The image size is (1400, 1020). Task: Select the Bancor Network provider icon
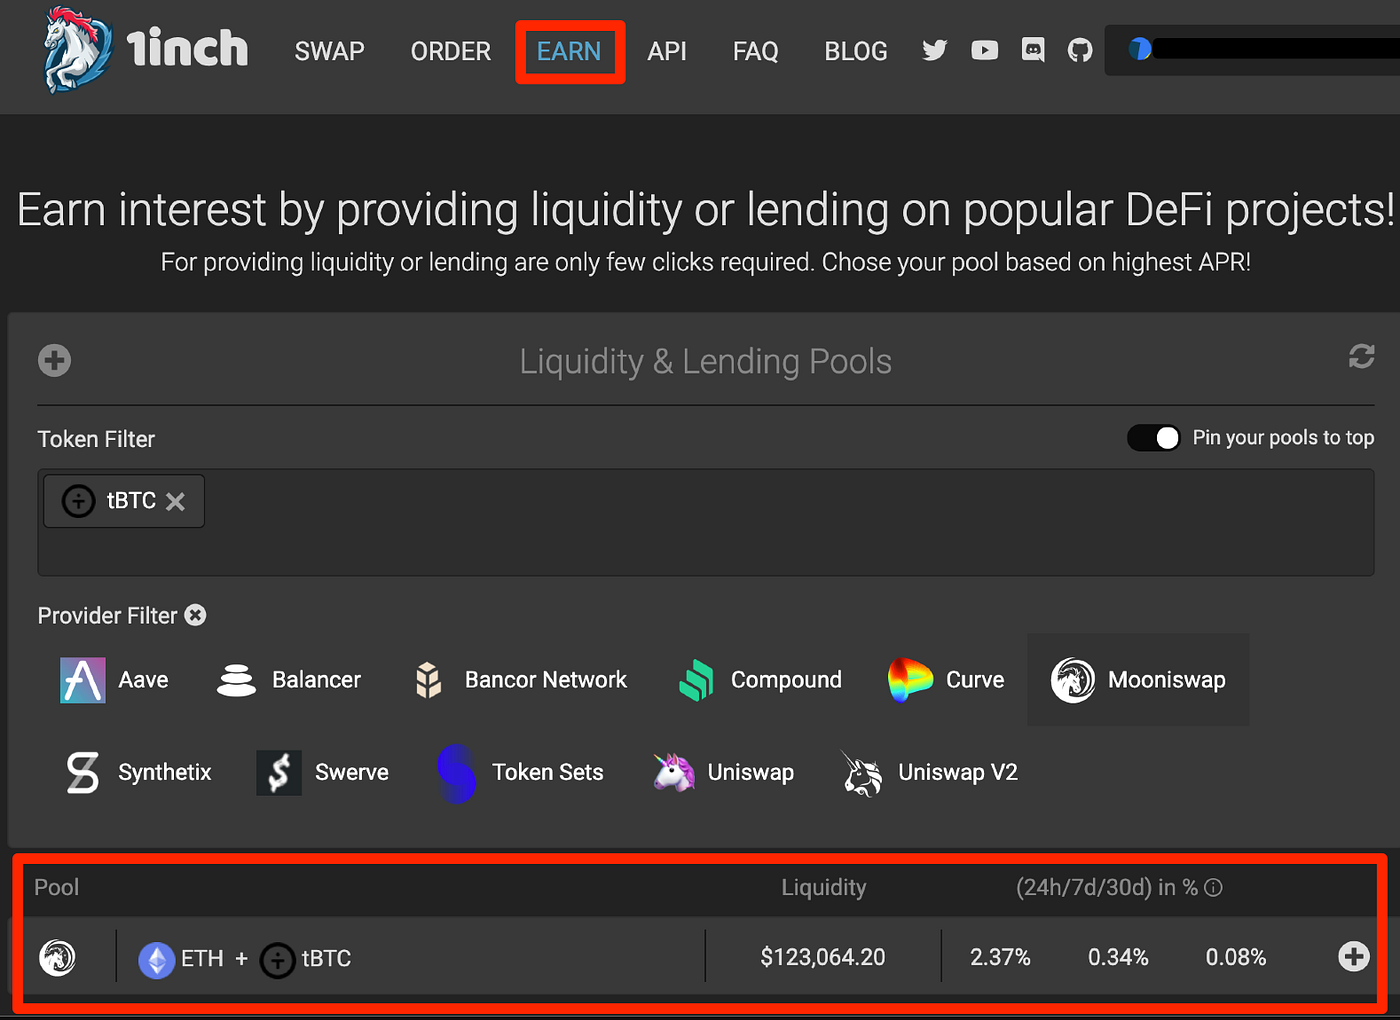428,680
